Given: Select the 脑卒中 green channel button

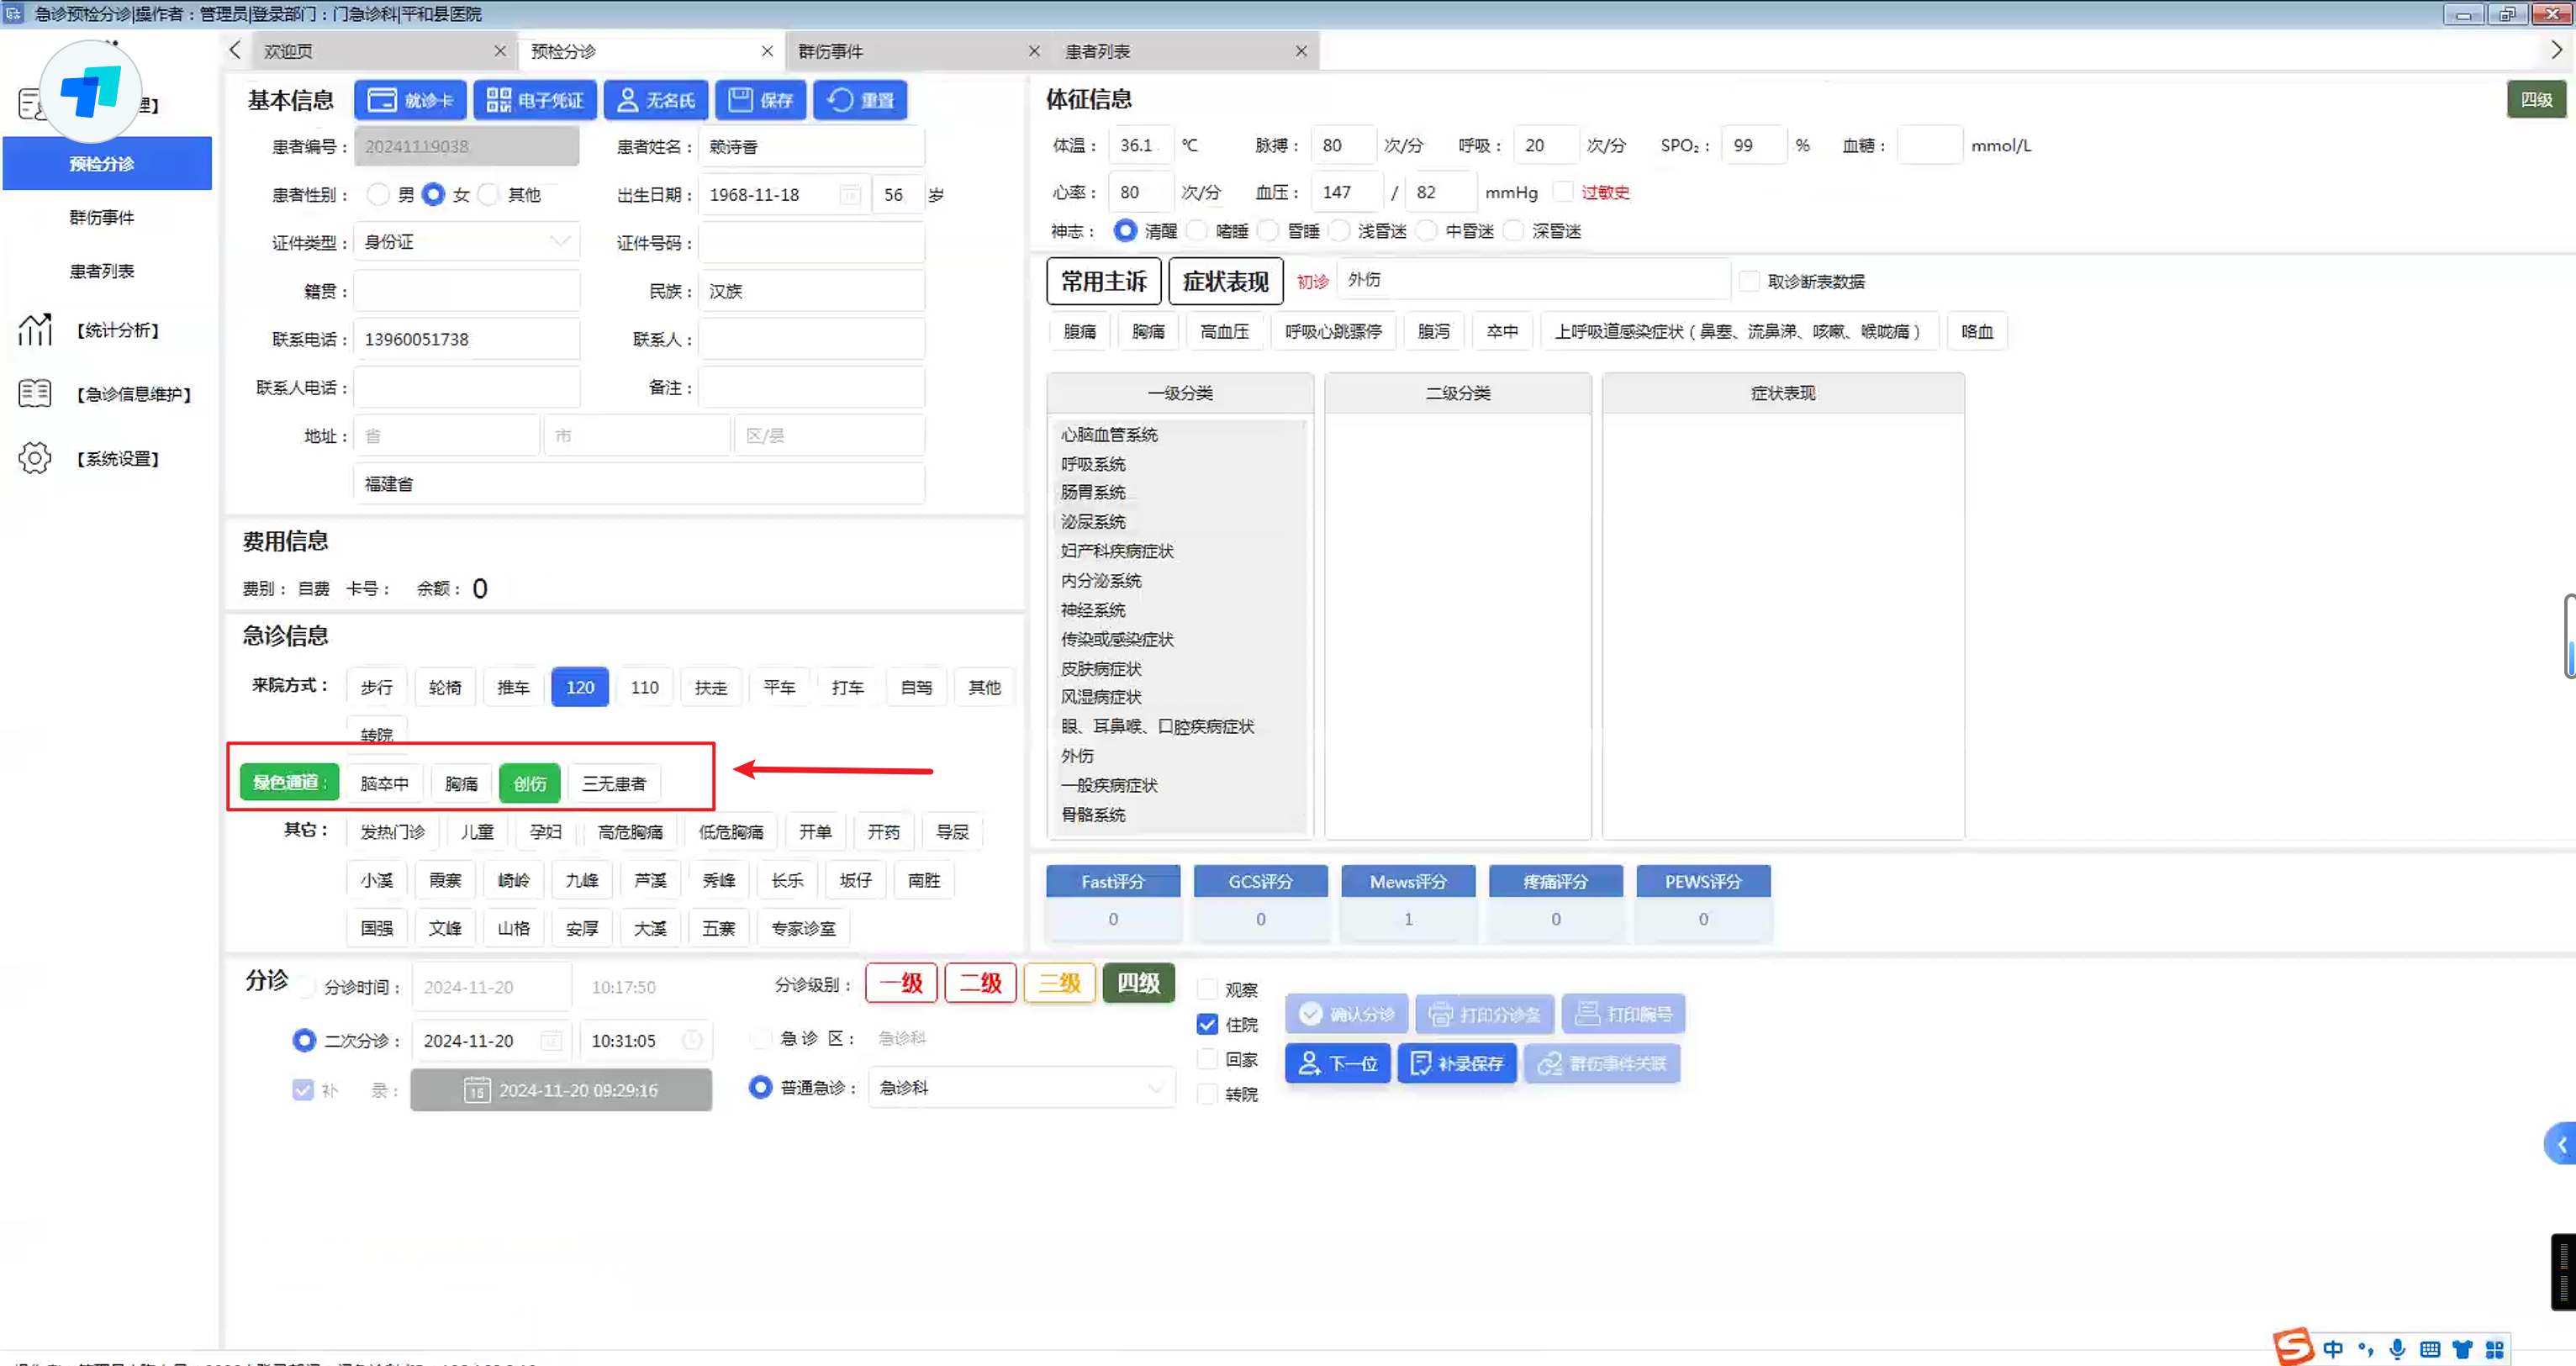Looking at the screenshot, I should pyautogui.click(x=384, y=783).
